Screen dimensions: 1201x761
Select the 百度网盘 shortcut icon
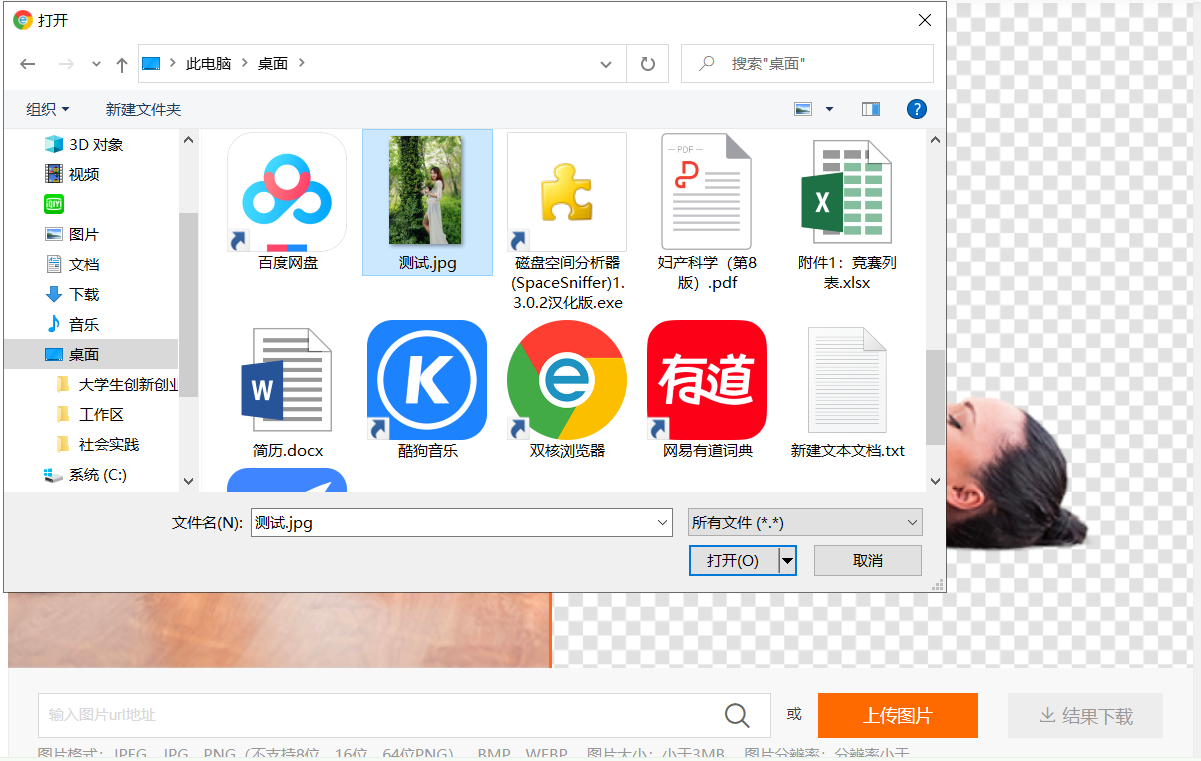(x=287, y=192)
